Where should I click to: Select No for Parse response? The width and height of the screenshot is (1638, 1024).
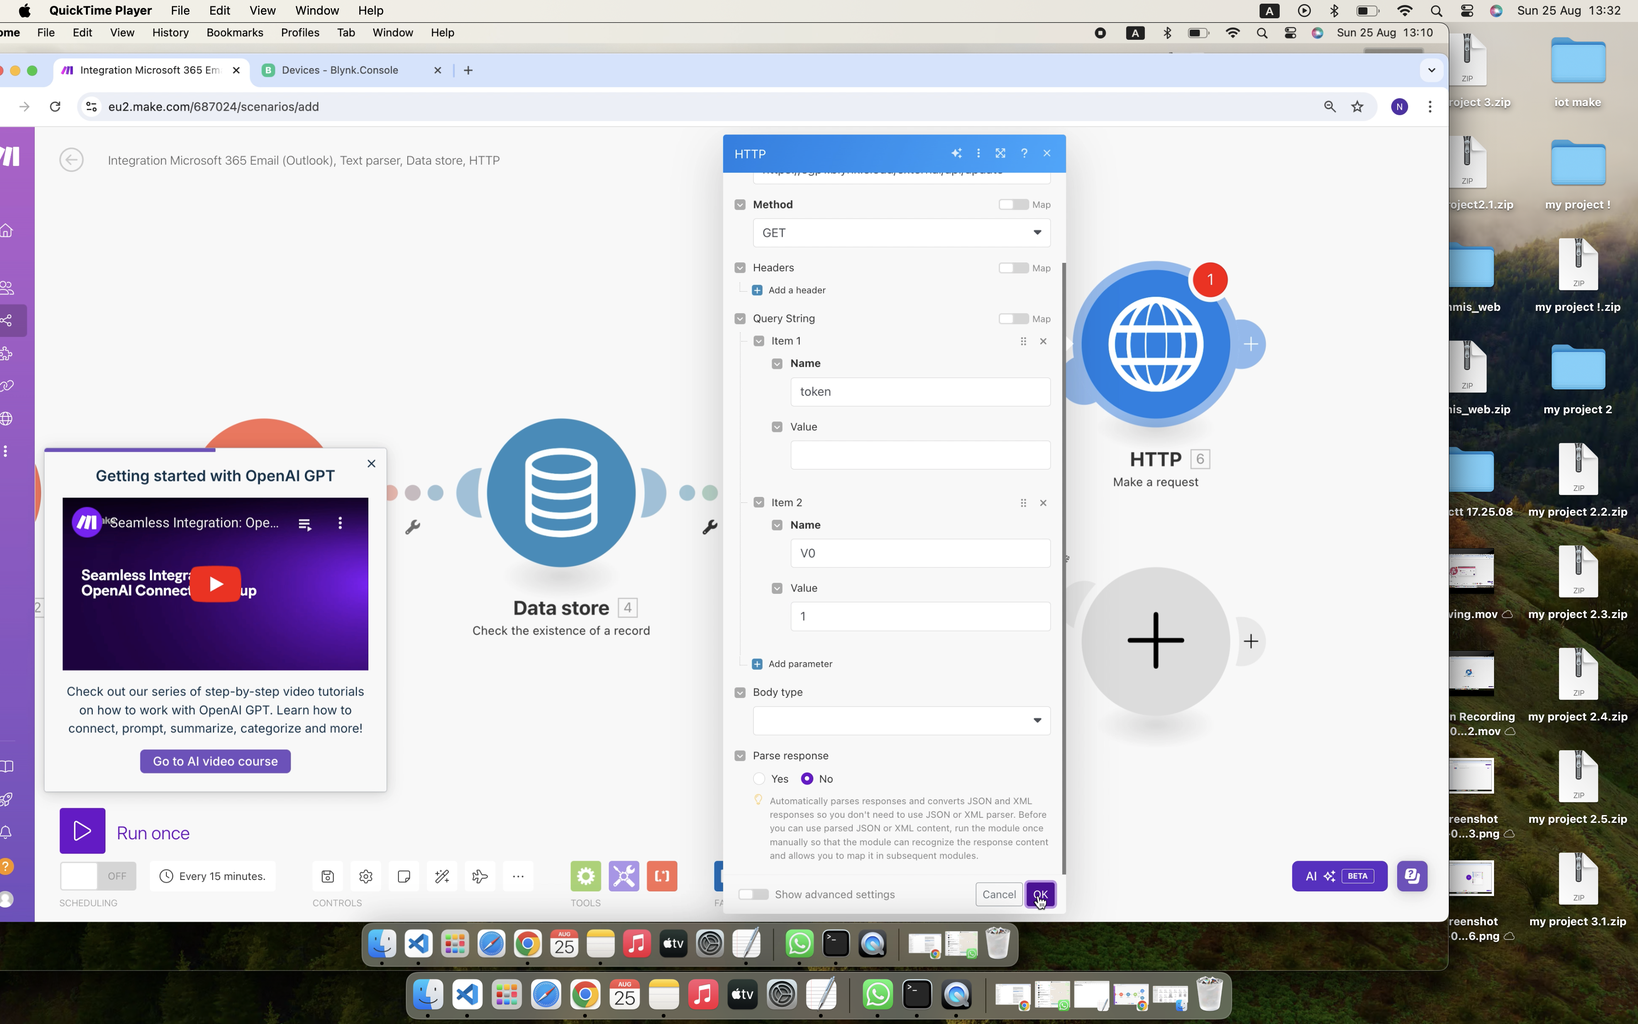pyautogui.click(x=807, y=779)
